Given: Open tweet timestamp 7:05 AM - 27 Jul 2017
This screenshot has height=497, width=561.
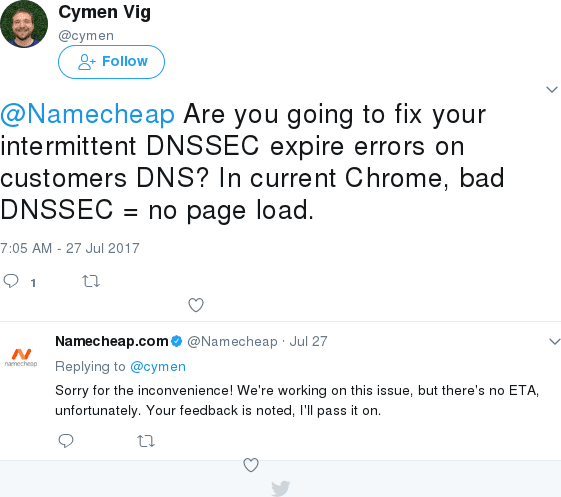Looking at the screenshot, I should tap(70, 248).
